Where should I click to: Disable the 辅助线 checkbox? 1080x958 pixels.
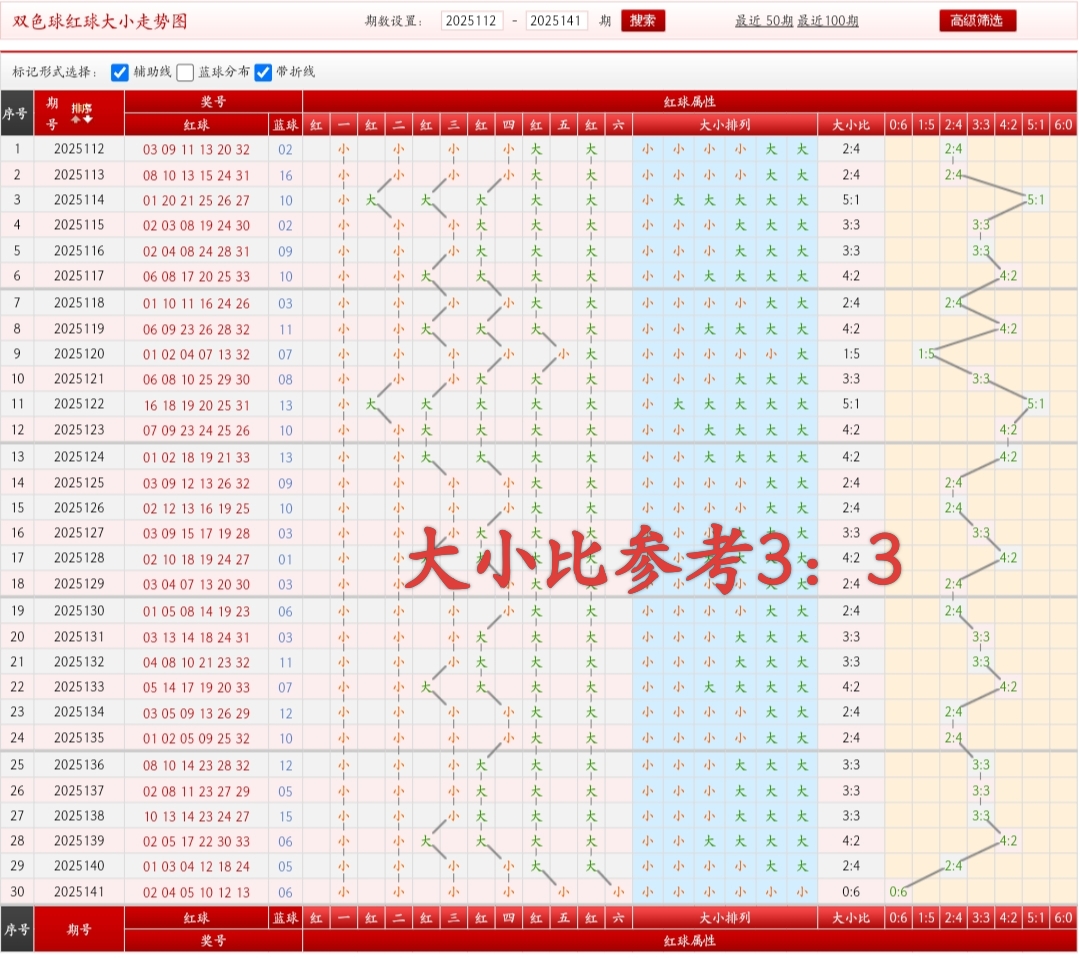click(x=120, y=72)
